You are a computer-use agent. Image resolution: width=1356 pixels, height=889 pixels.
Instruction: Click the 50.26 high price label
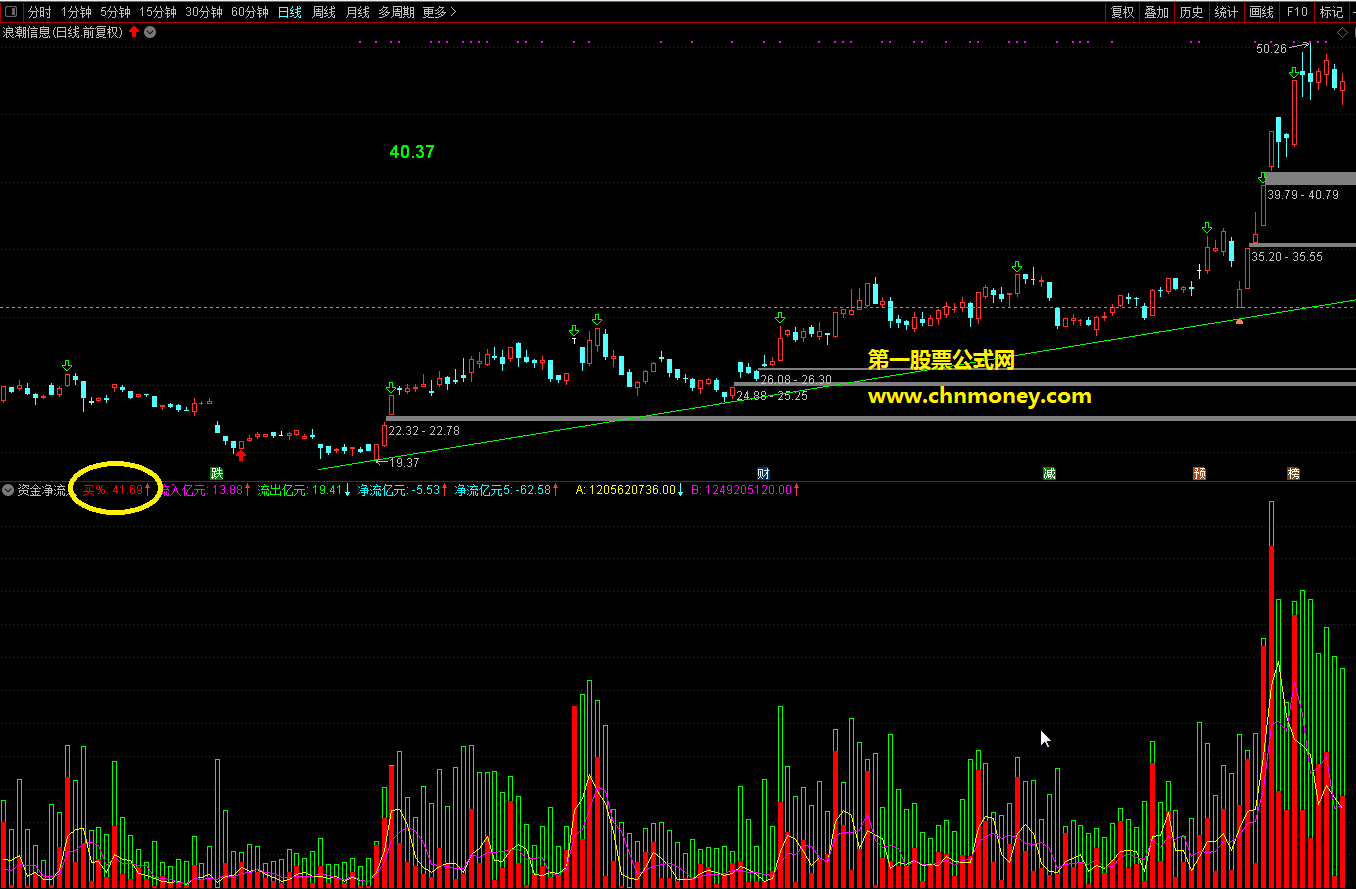click(1272, 49)
